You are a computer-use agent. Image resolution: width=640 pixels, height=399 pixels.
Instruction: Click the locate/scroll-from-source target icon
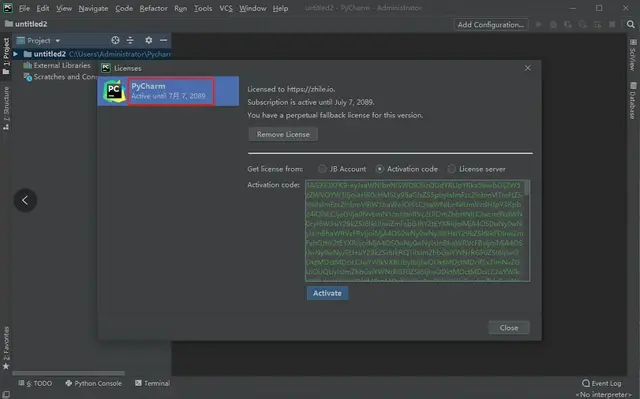(116, 40)
